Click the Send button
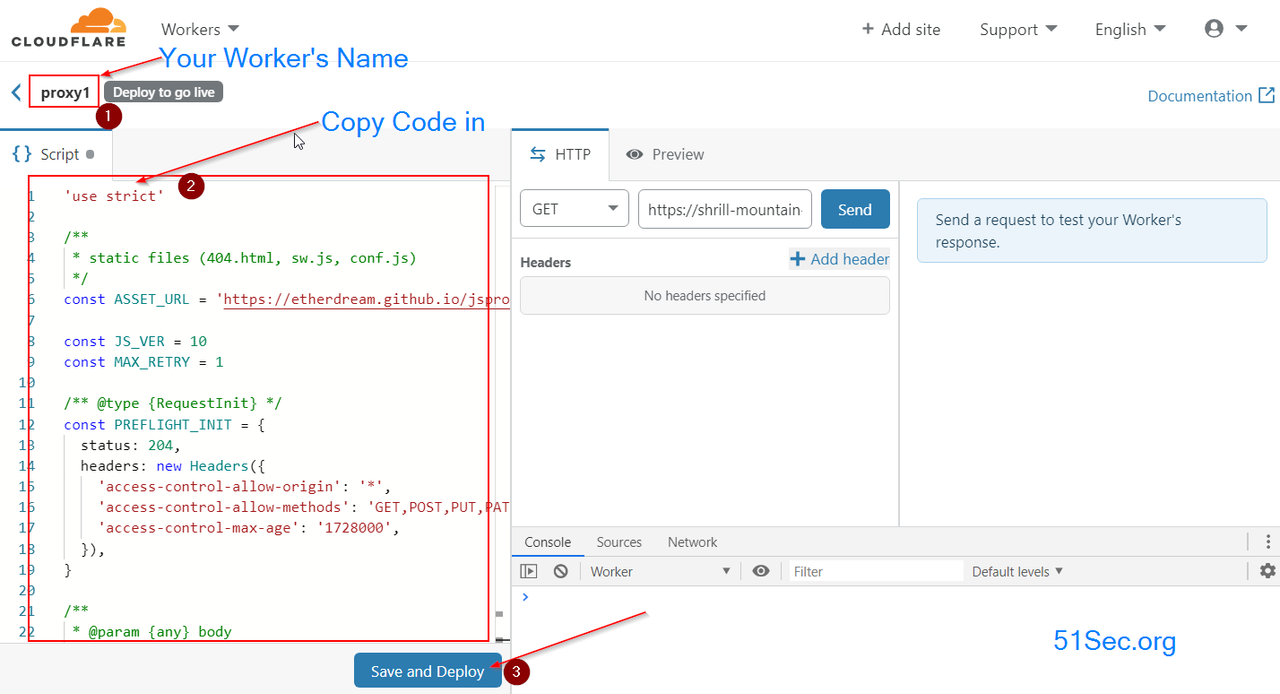Screen dimensions: 1280x694 (855, 209)
